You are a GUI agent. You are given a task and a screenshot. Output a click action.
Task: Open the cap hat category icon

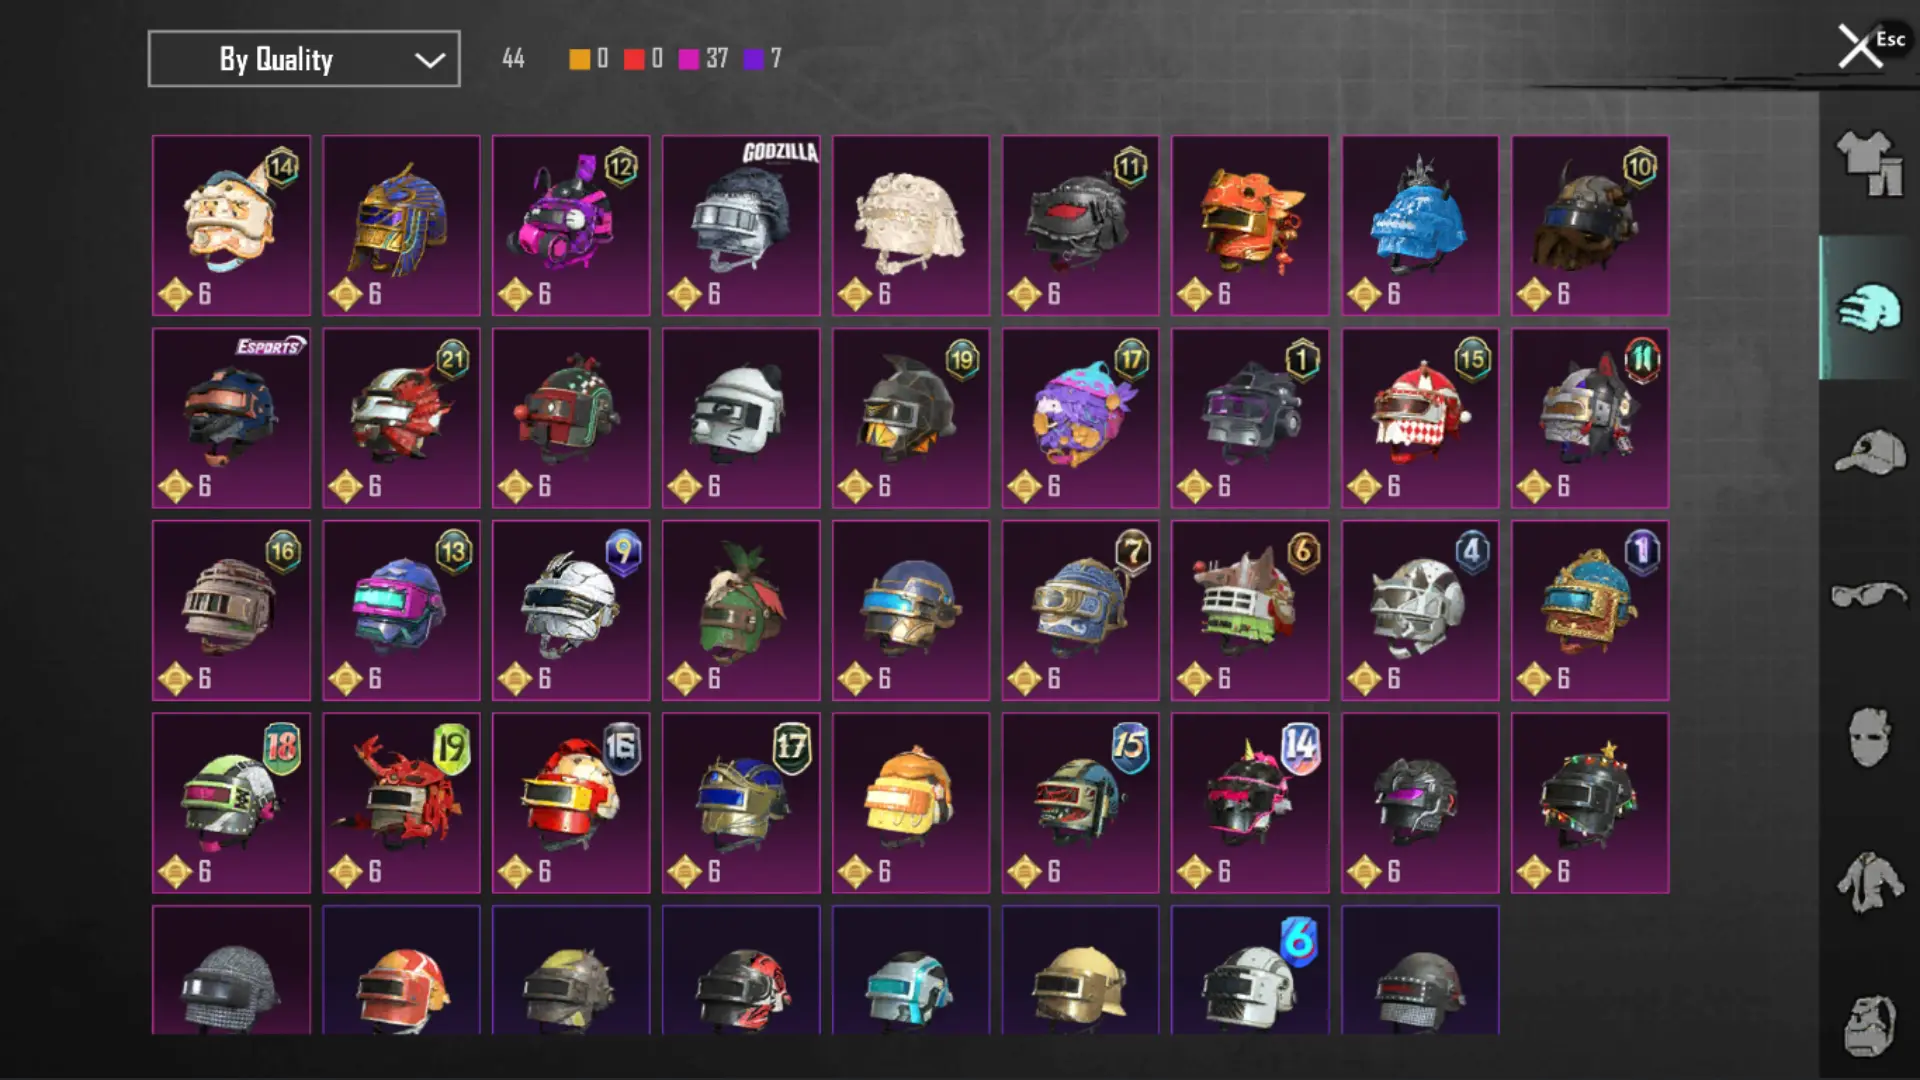(1868, 452)
